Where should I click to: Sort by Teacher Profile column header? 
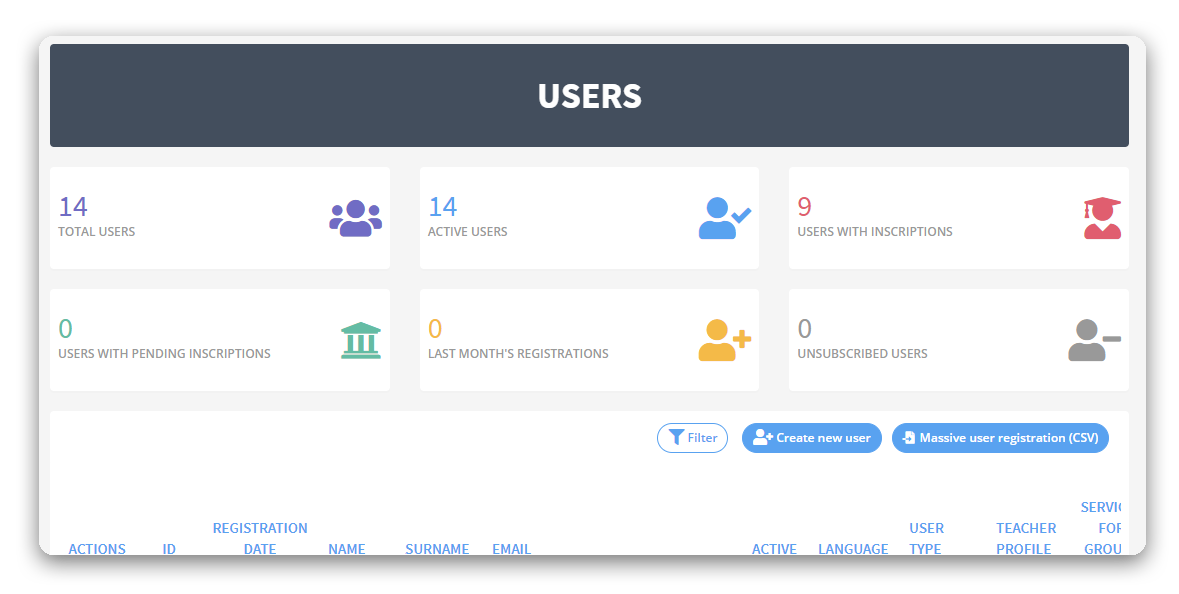[x=1025, y=538]
